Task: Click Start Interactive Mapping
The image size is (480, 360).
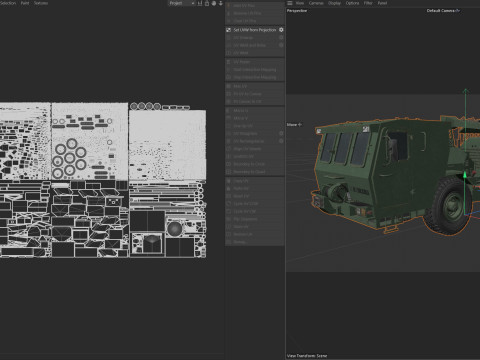Action: (255, 70)
